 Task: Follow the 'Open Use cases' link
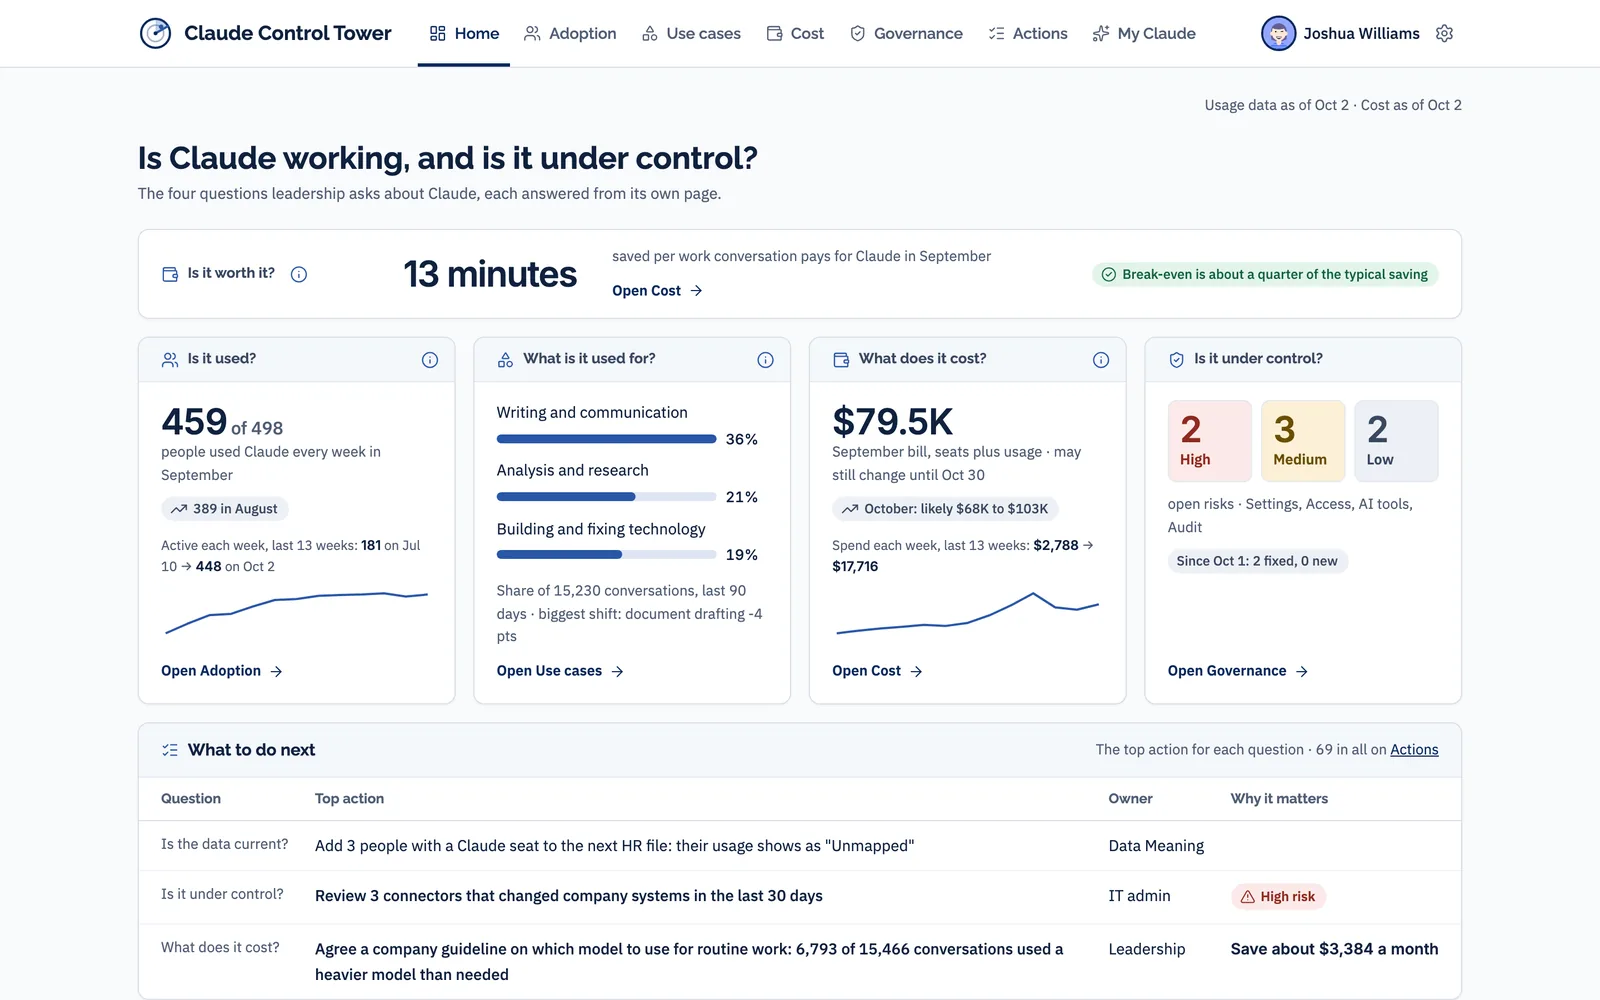(560, 671)
